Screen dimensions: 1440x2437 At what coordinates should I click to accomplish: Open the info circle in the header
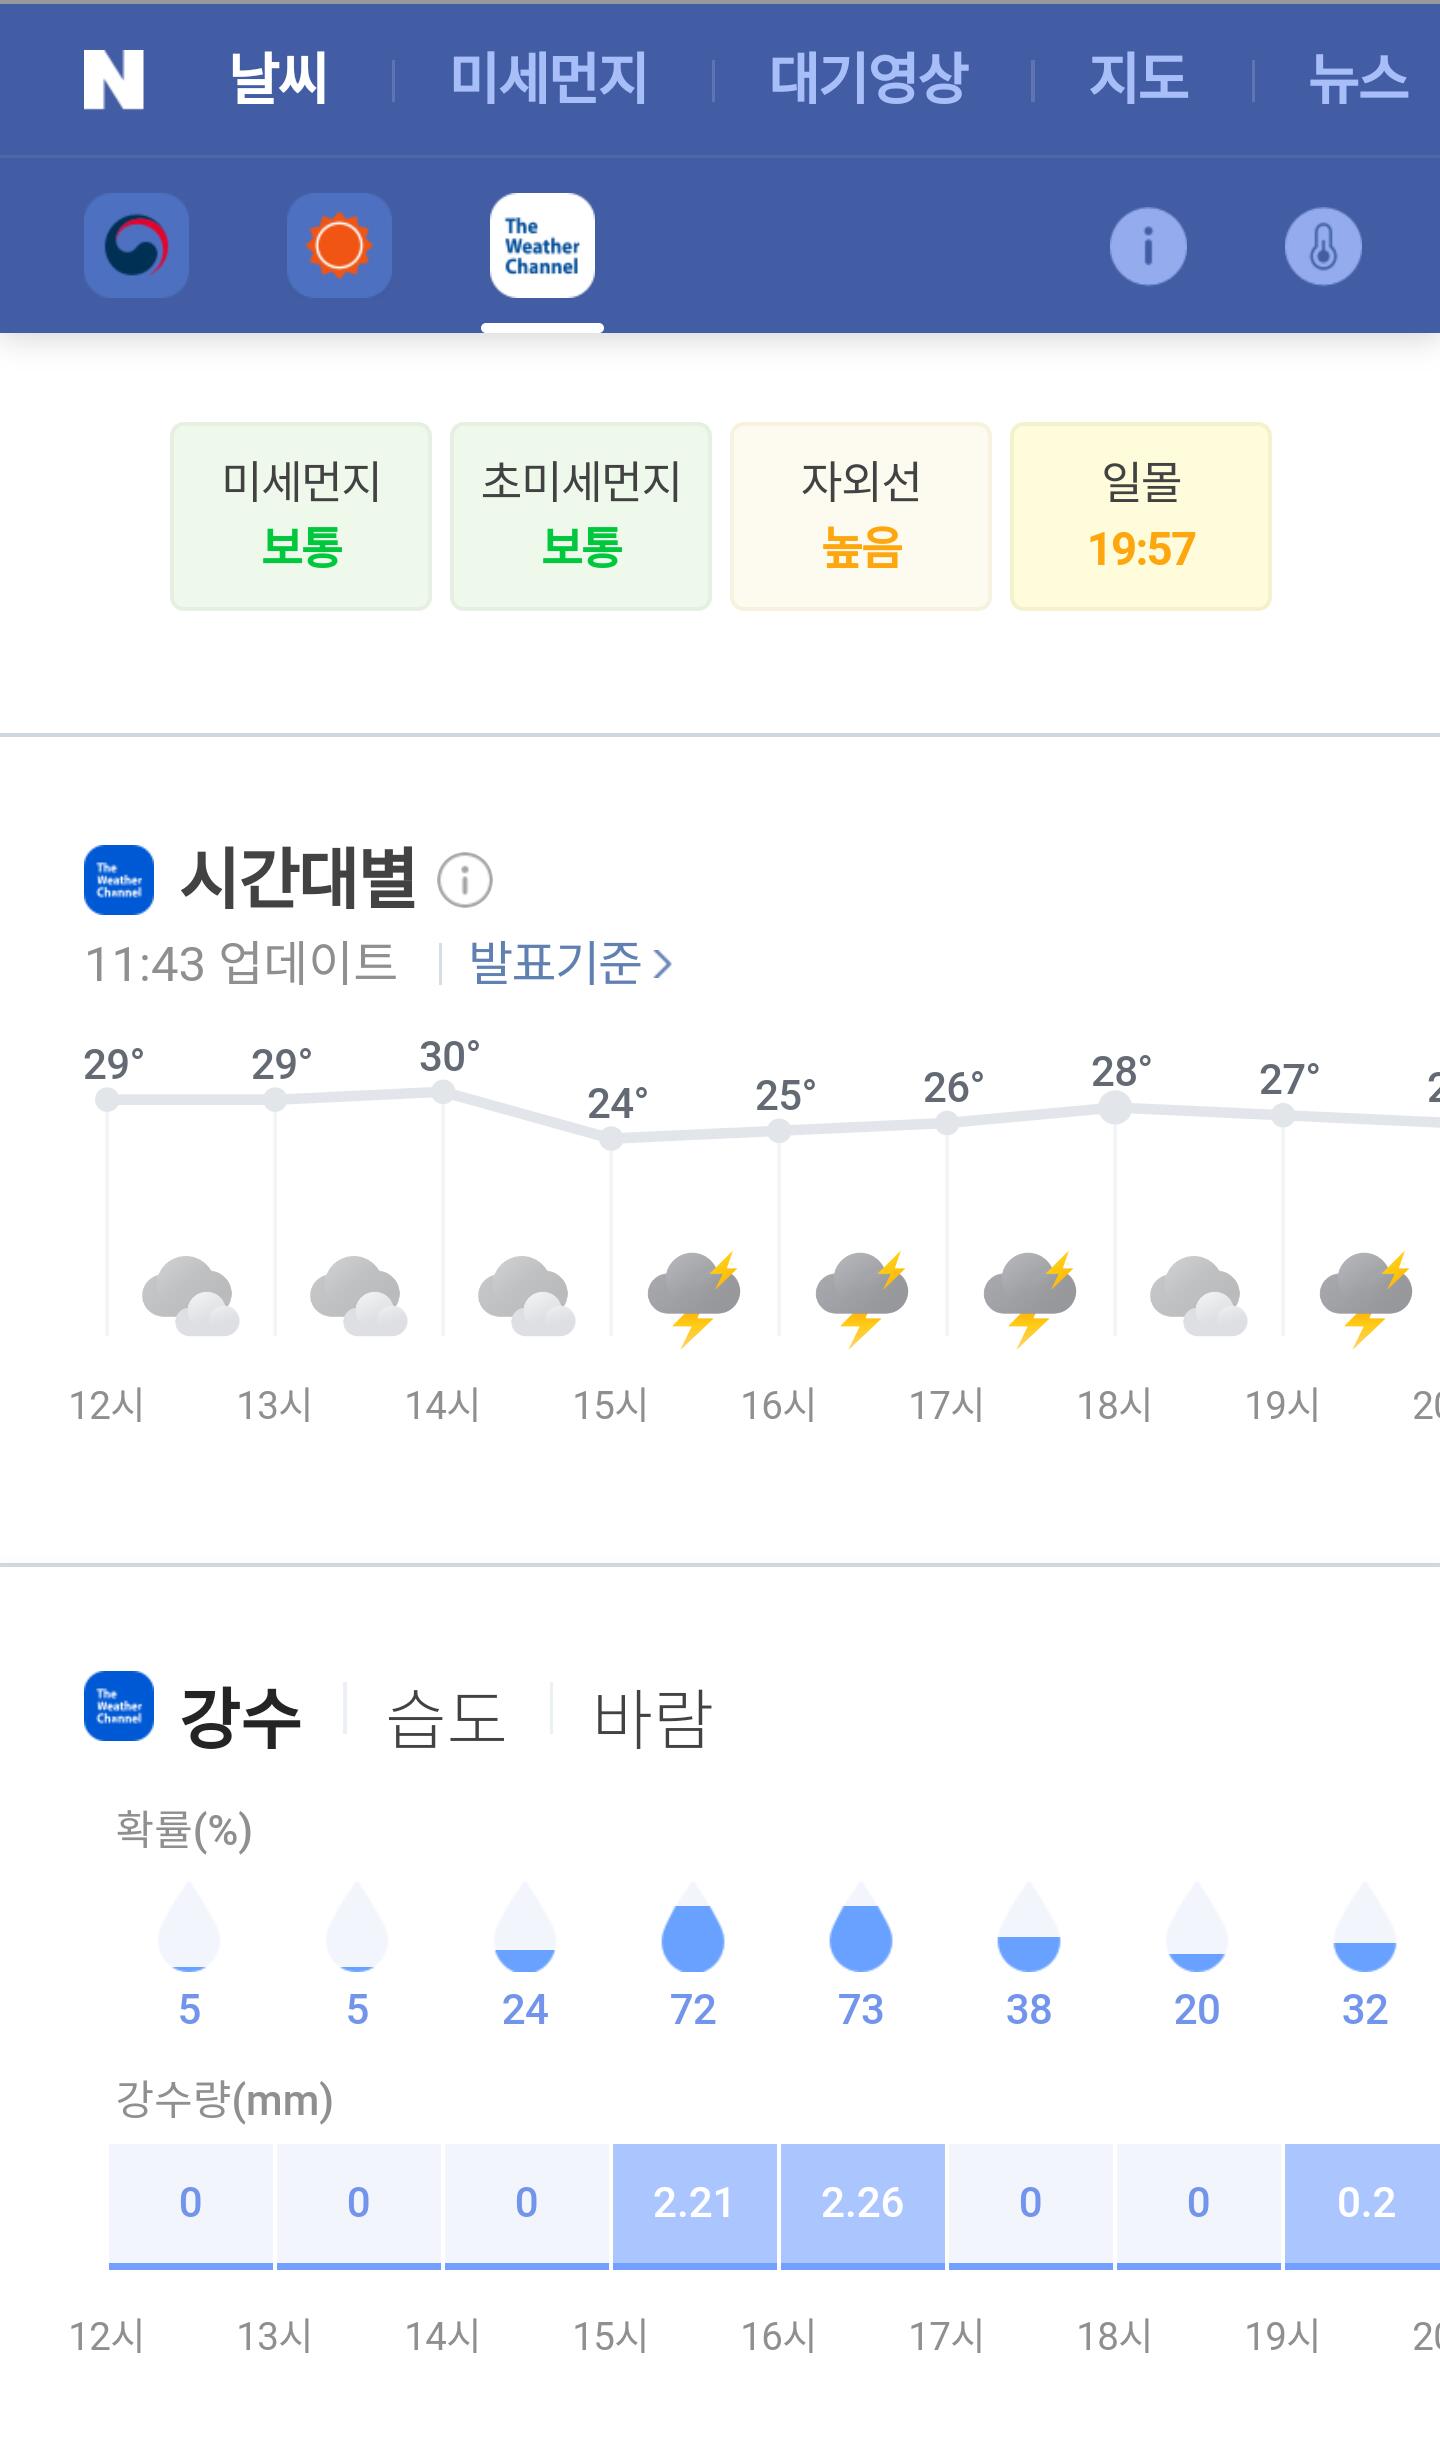(1148, 246)
